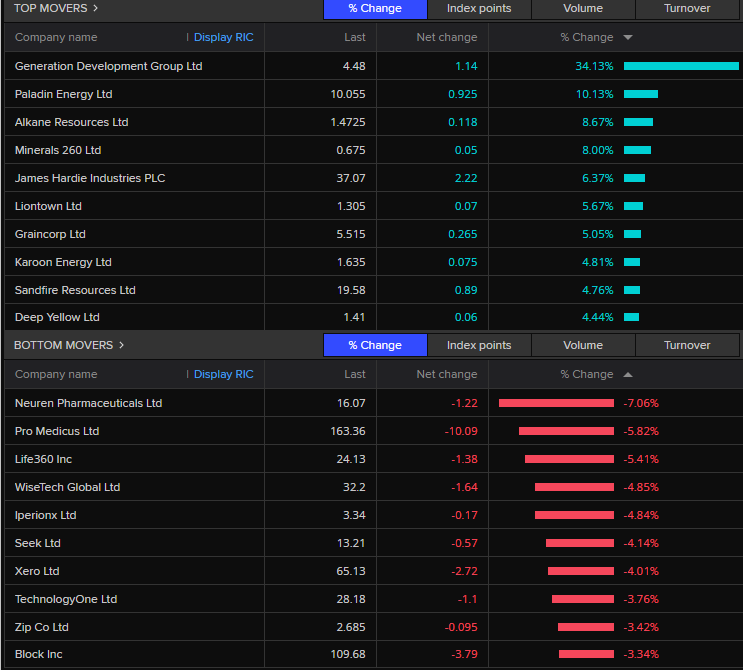Select Sandfire Resources Ltd company name

[75, 290]
